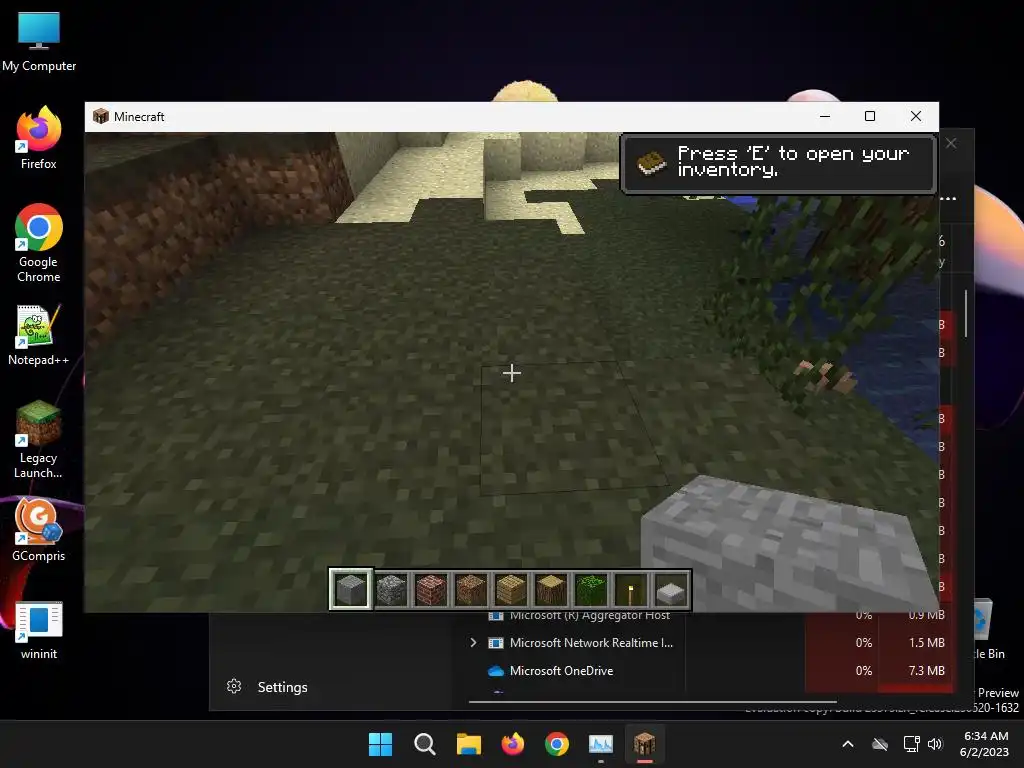Click Task Manager's three-dots more menu
1024x768 pixels.
[950, 199]
